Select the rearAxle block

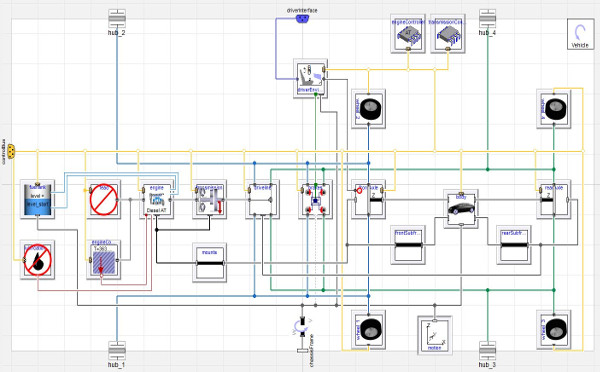coord(554,199)
